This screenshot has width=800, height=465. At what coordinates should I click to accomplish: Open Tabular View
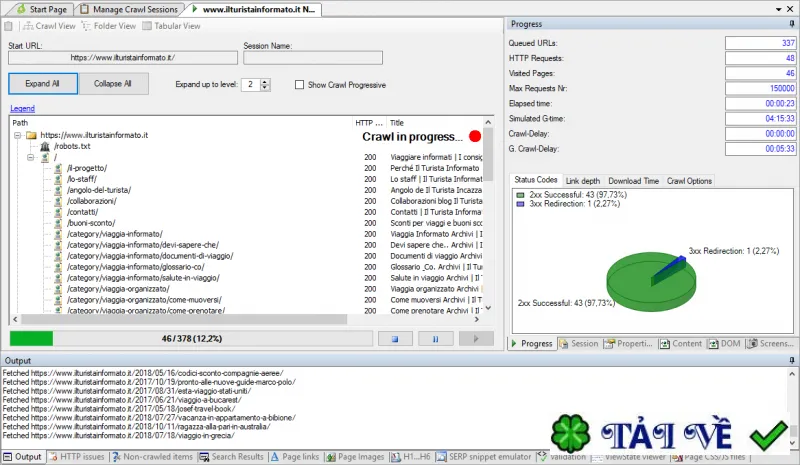click(x=171, y=26)
